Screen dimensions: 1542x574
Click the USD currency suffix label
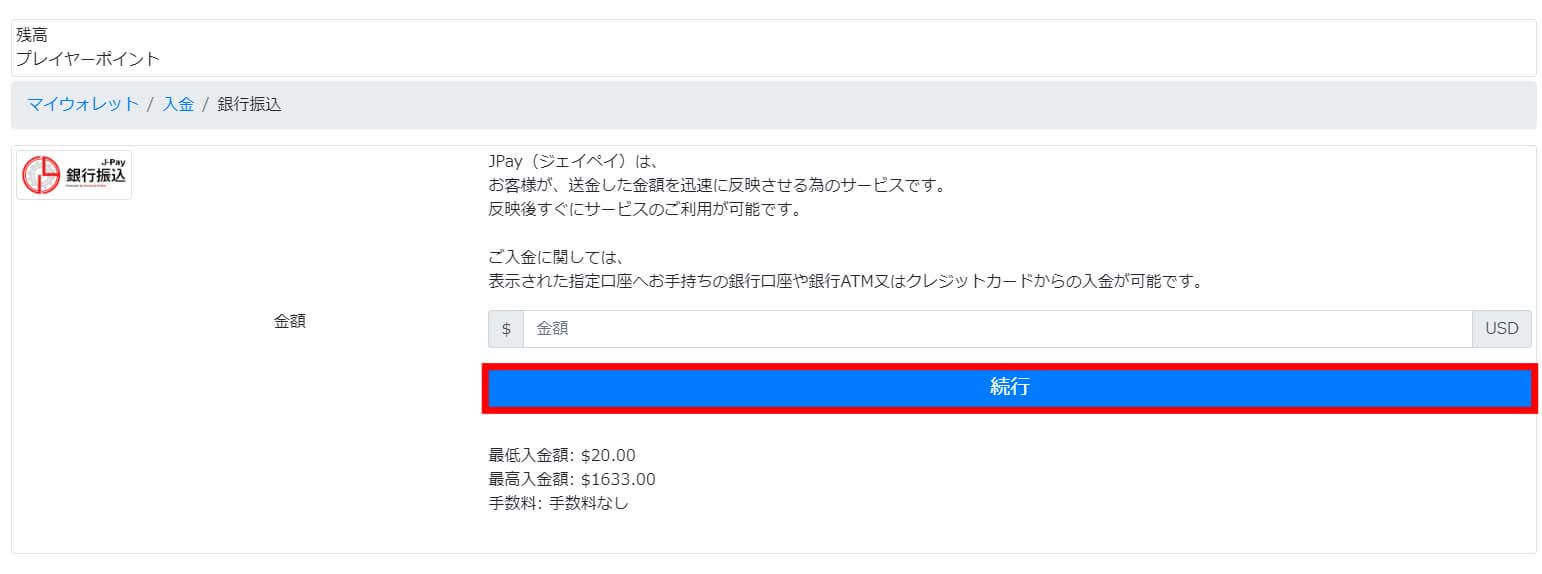(x=1501, y=329)
